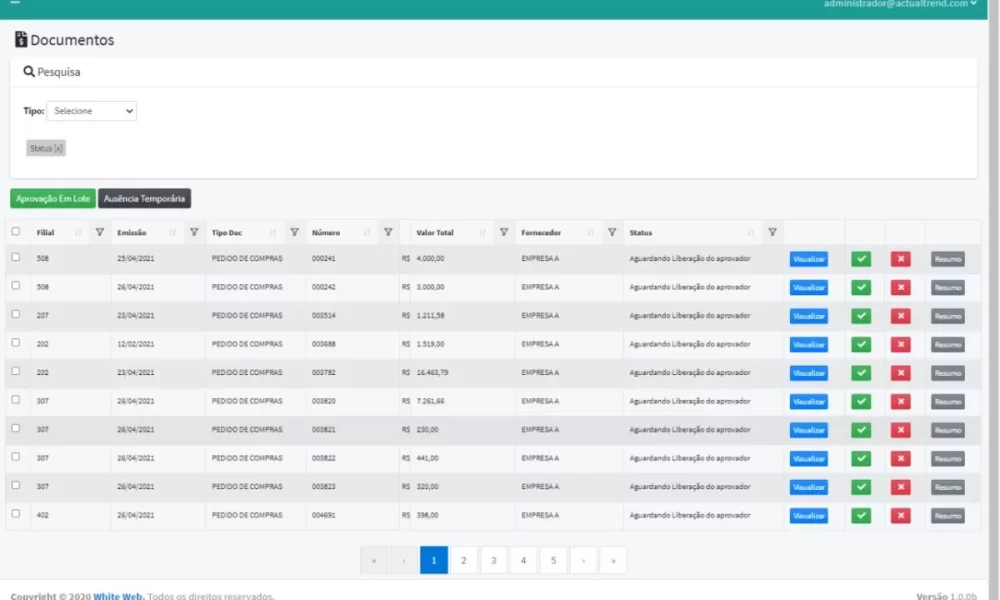Sort table by Filial column

click(78, 233)
